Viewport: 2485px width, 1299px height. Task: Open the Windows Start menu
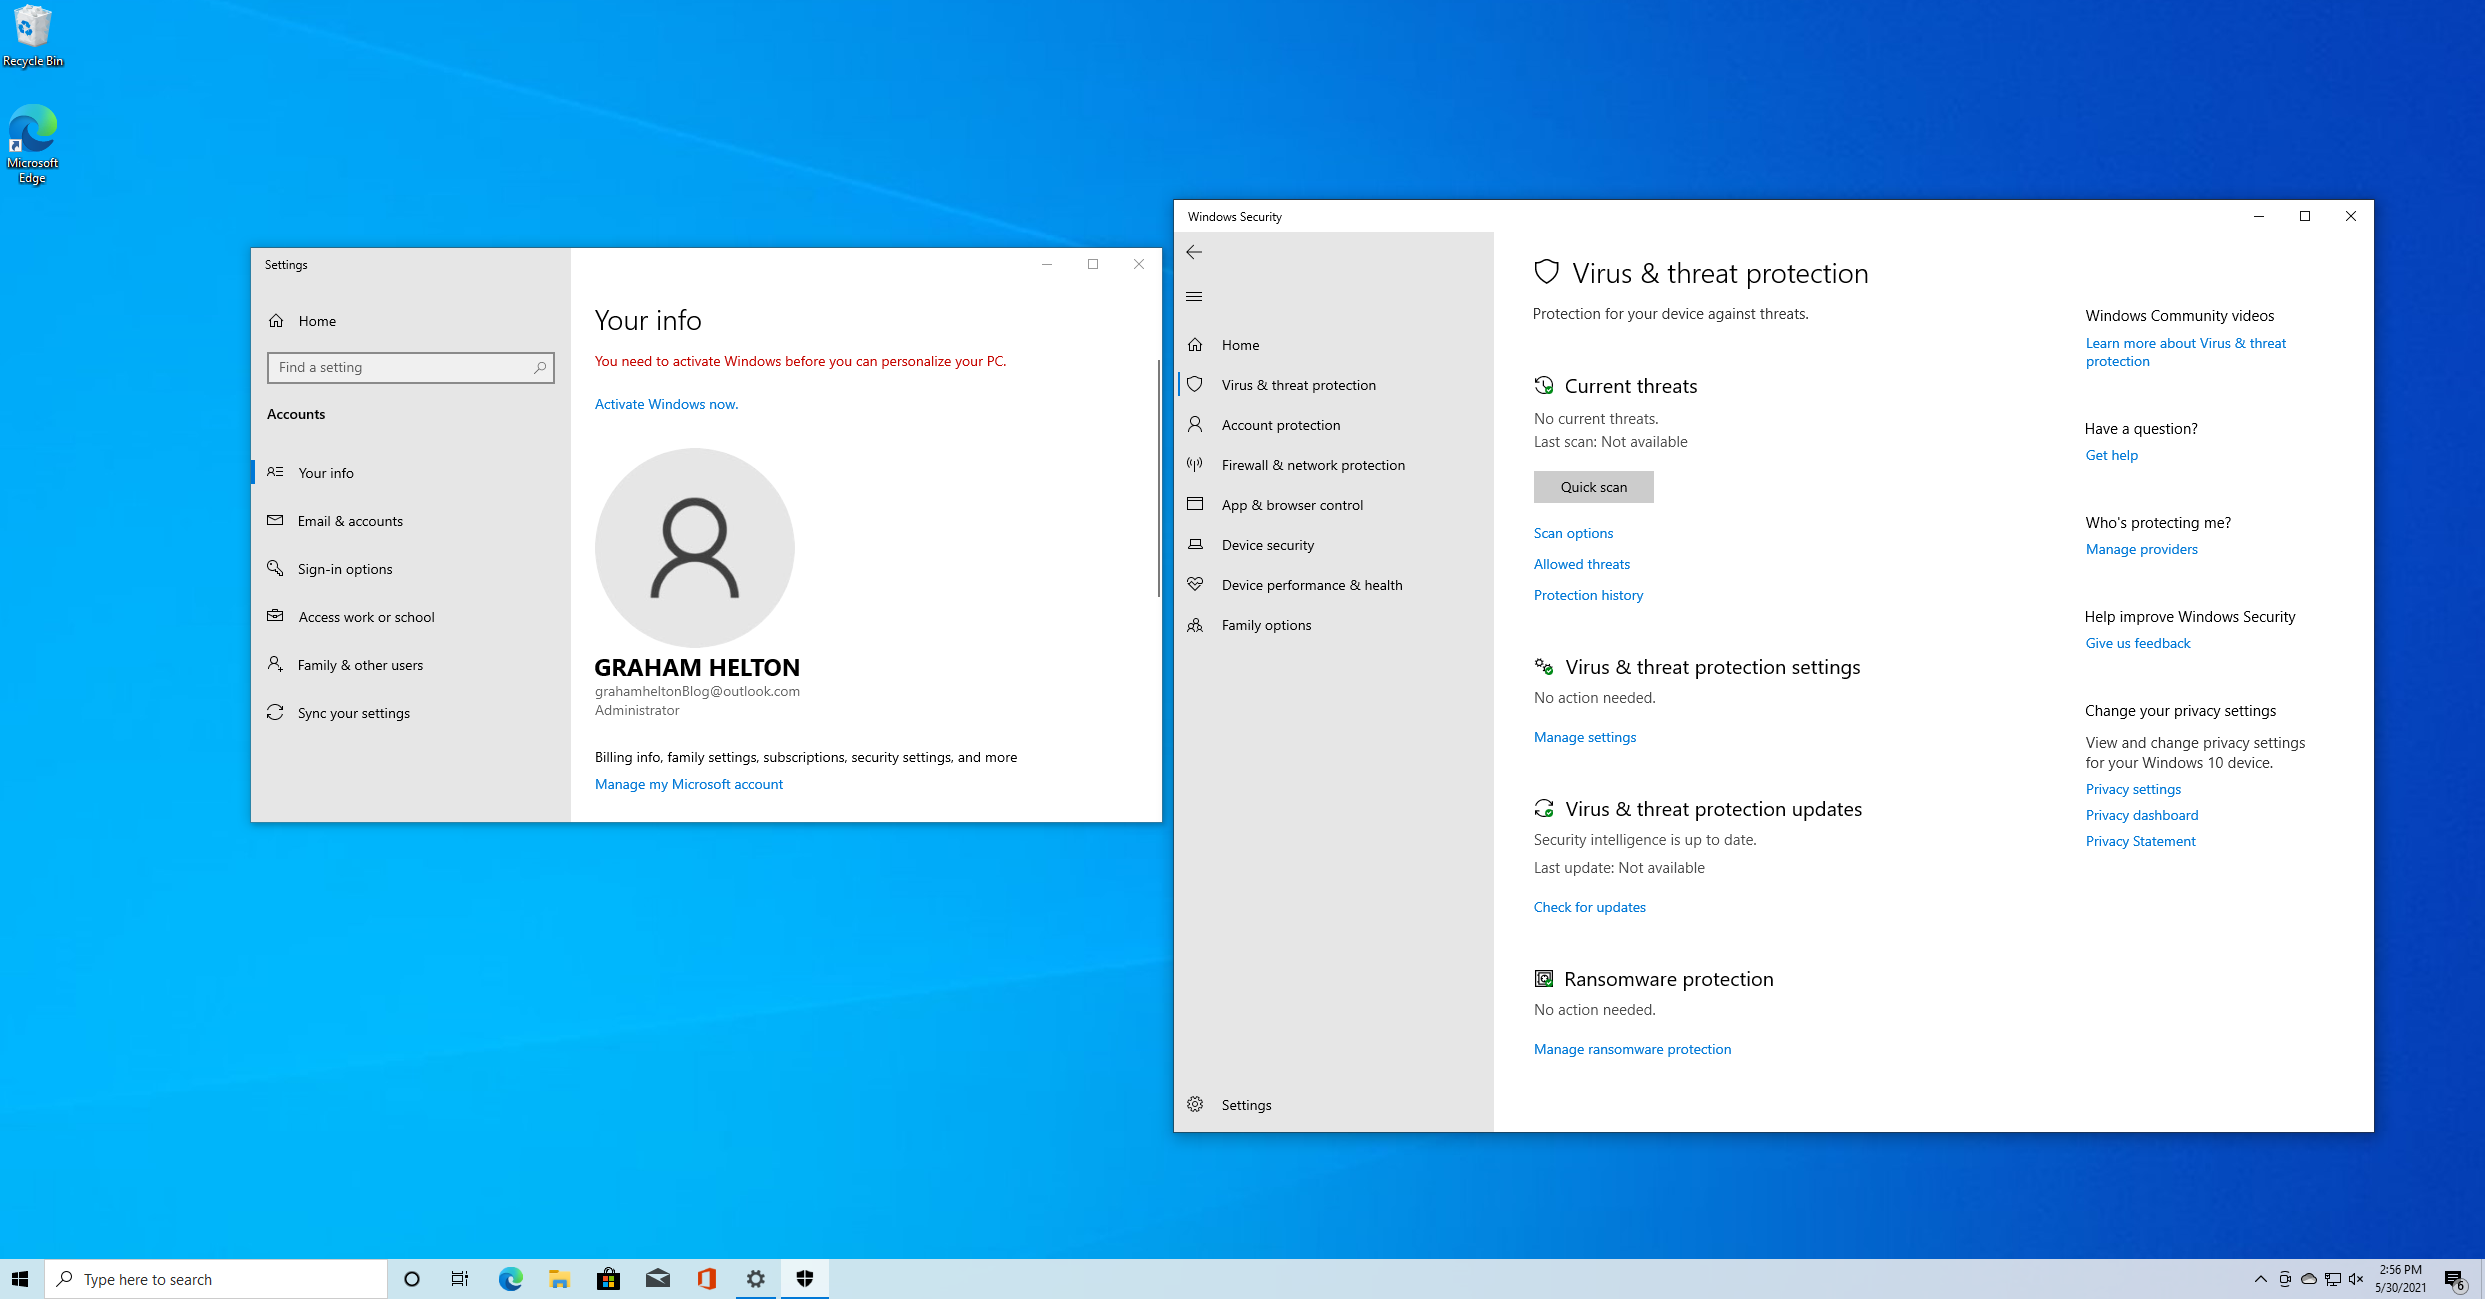click(21, 1279)
